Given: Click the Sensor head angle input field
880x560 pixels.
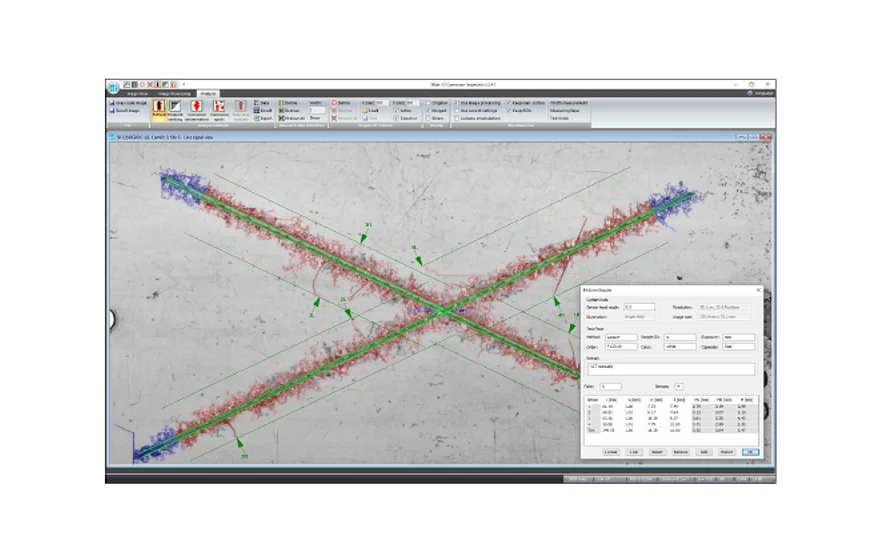Looking at the screenshot, I should point(639,307).
